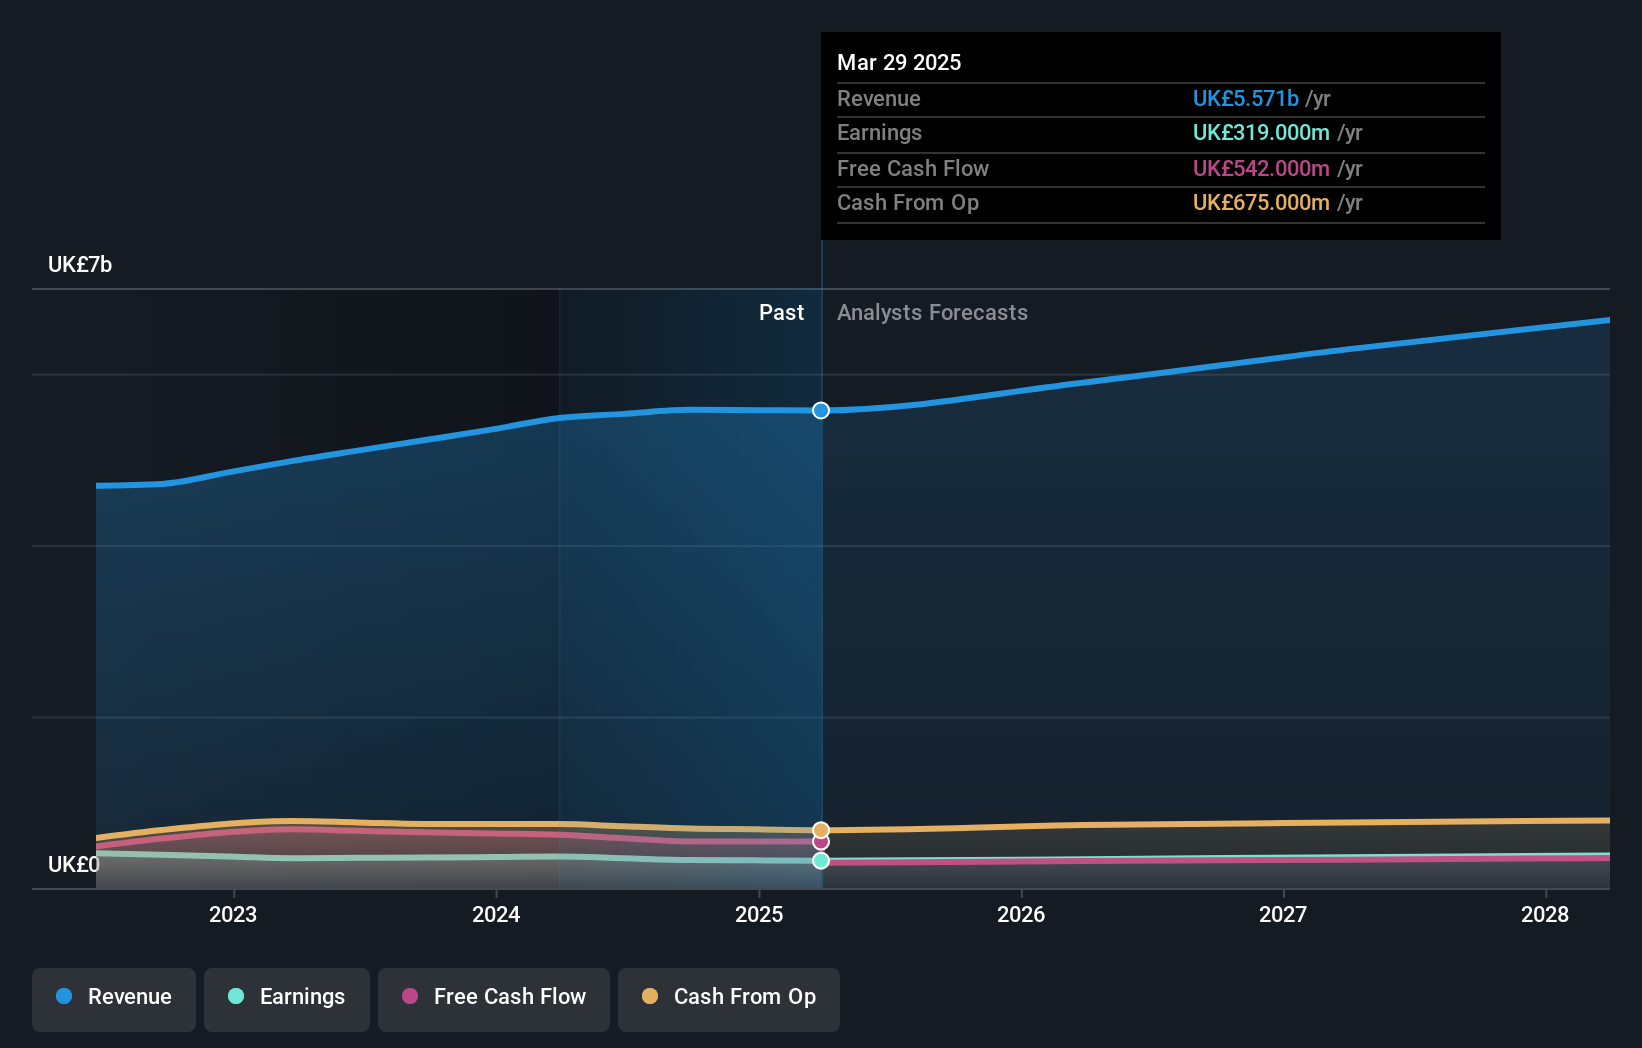Select the orange Cash From Op chart marker

click(x=820, y=828)
